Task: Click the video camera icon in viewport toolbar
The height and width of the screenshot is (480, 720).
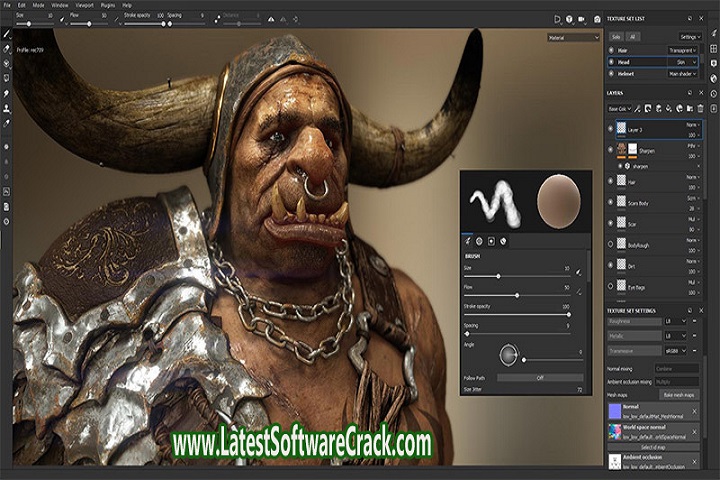Action: click(x=582, y=19)
